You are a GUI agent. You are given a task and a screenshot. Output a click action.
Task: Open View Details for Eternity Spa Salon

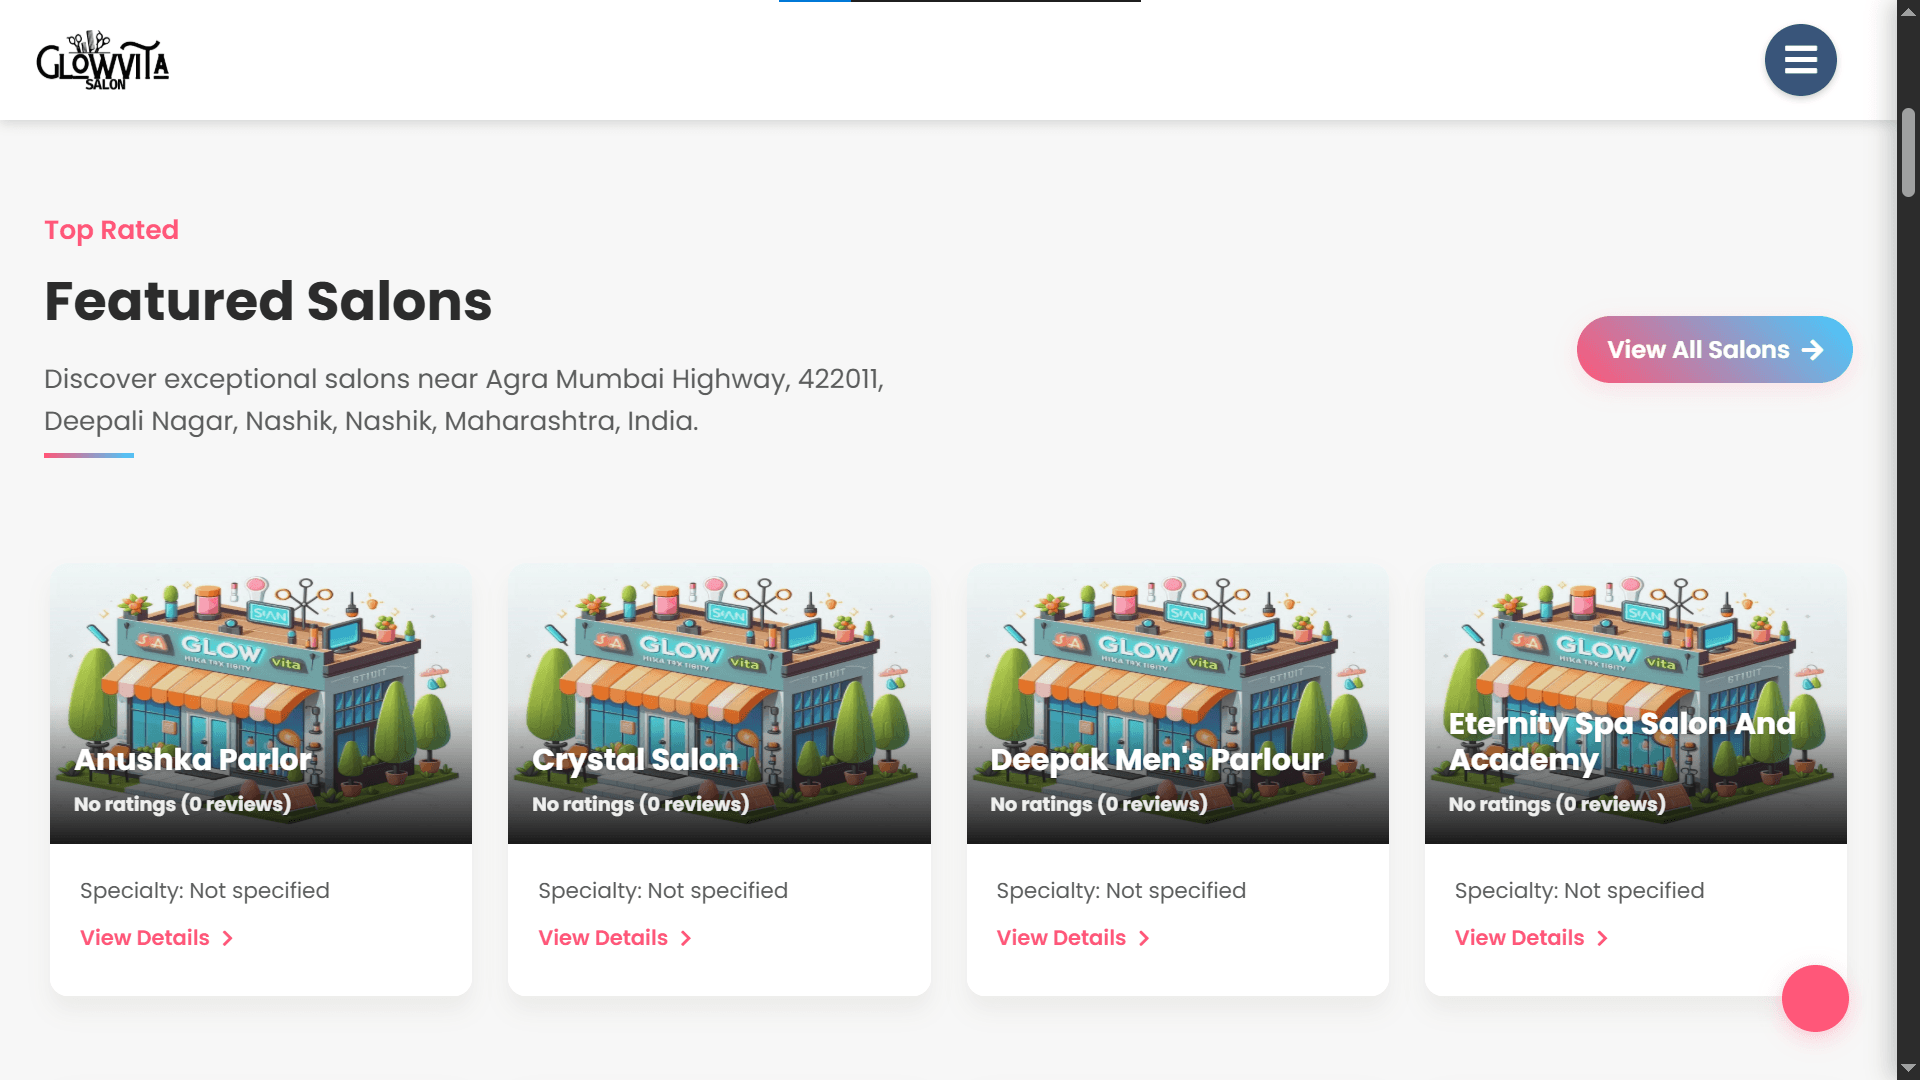1519,938
